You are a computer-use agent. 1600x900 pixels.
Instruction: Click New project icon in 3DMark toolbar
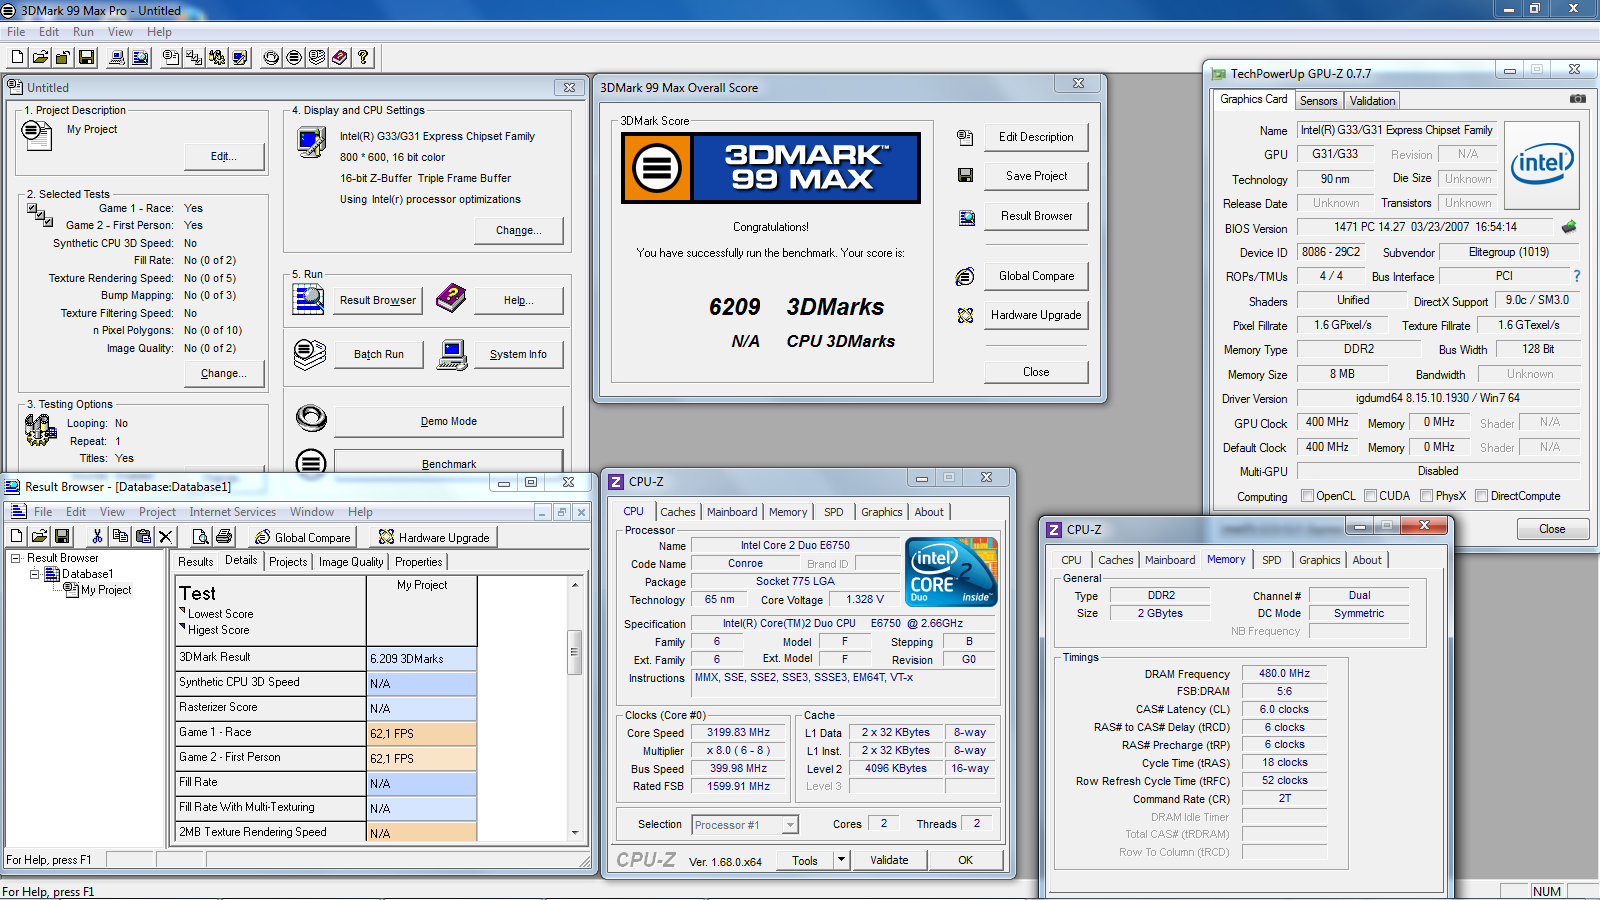pyautogui.click(x=17, y=58)
